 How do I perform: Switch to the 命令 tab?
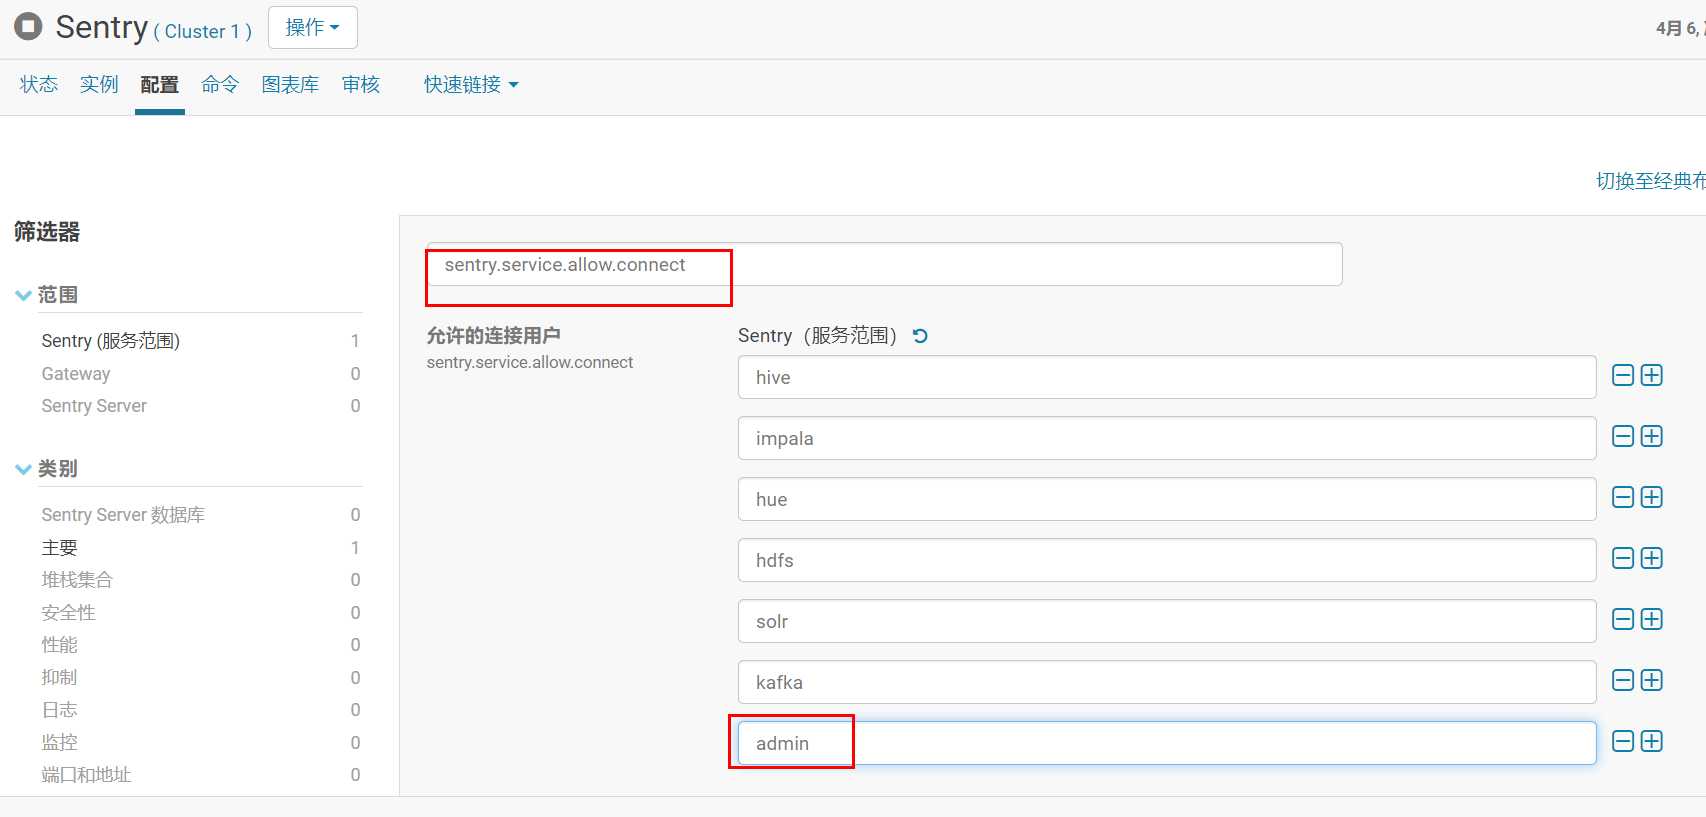point(220,85)
